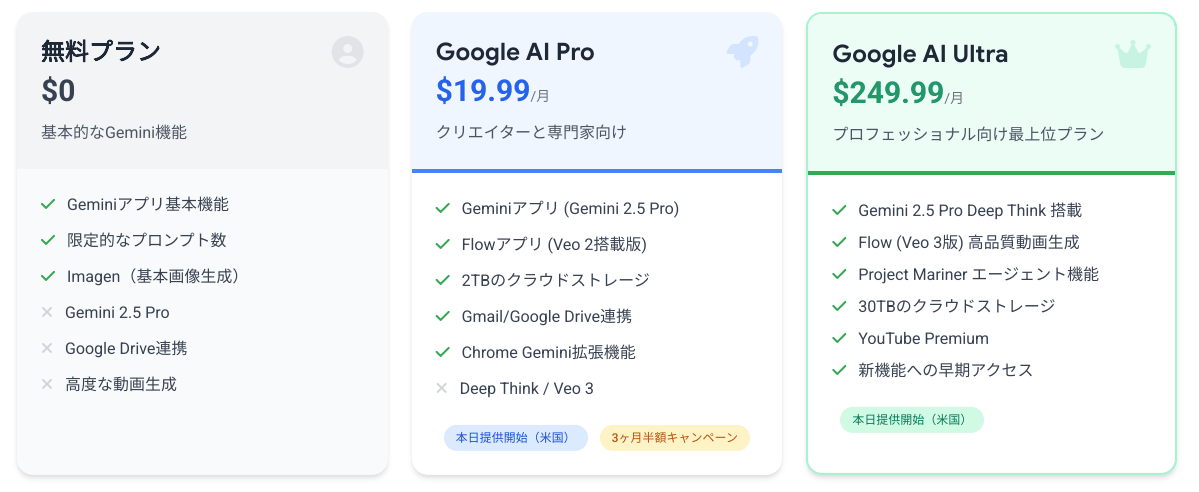
Task: Select the 無料プラン heading
Action: pos(101,51)
